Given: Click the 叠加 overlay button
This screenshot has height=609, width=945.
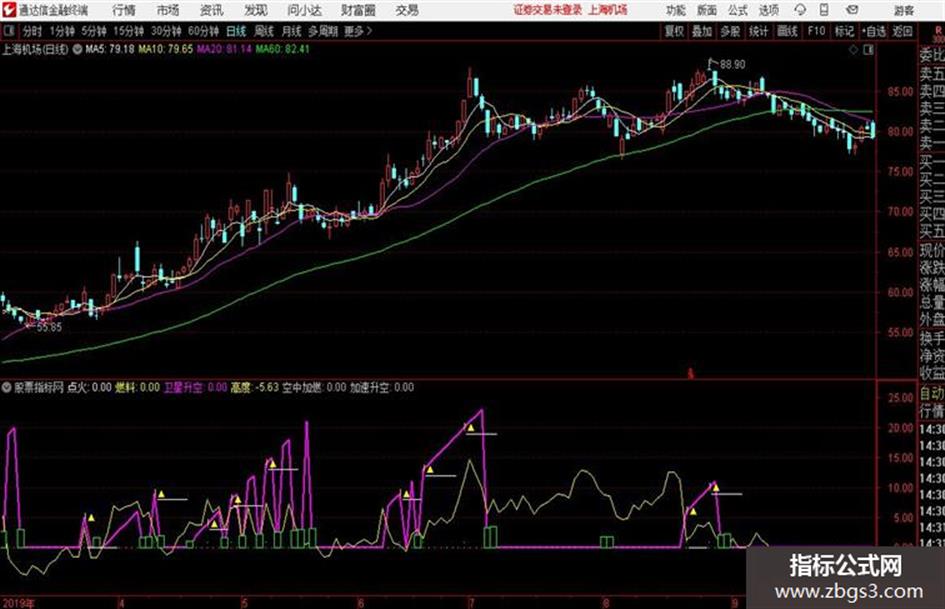Looking at the screenshot, I should (702, 31).
